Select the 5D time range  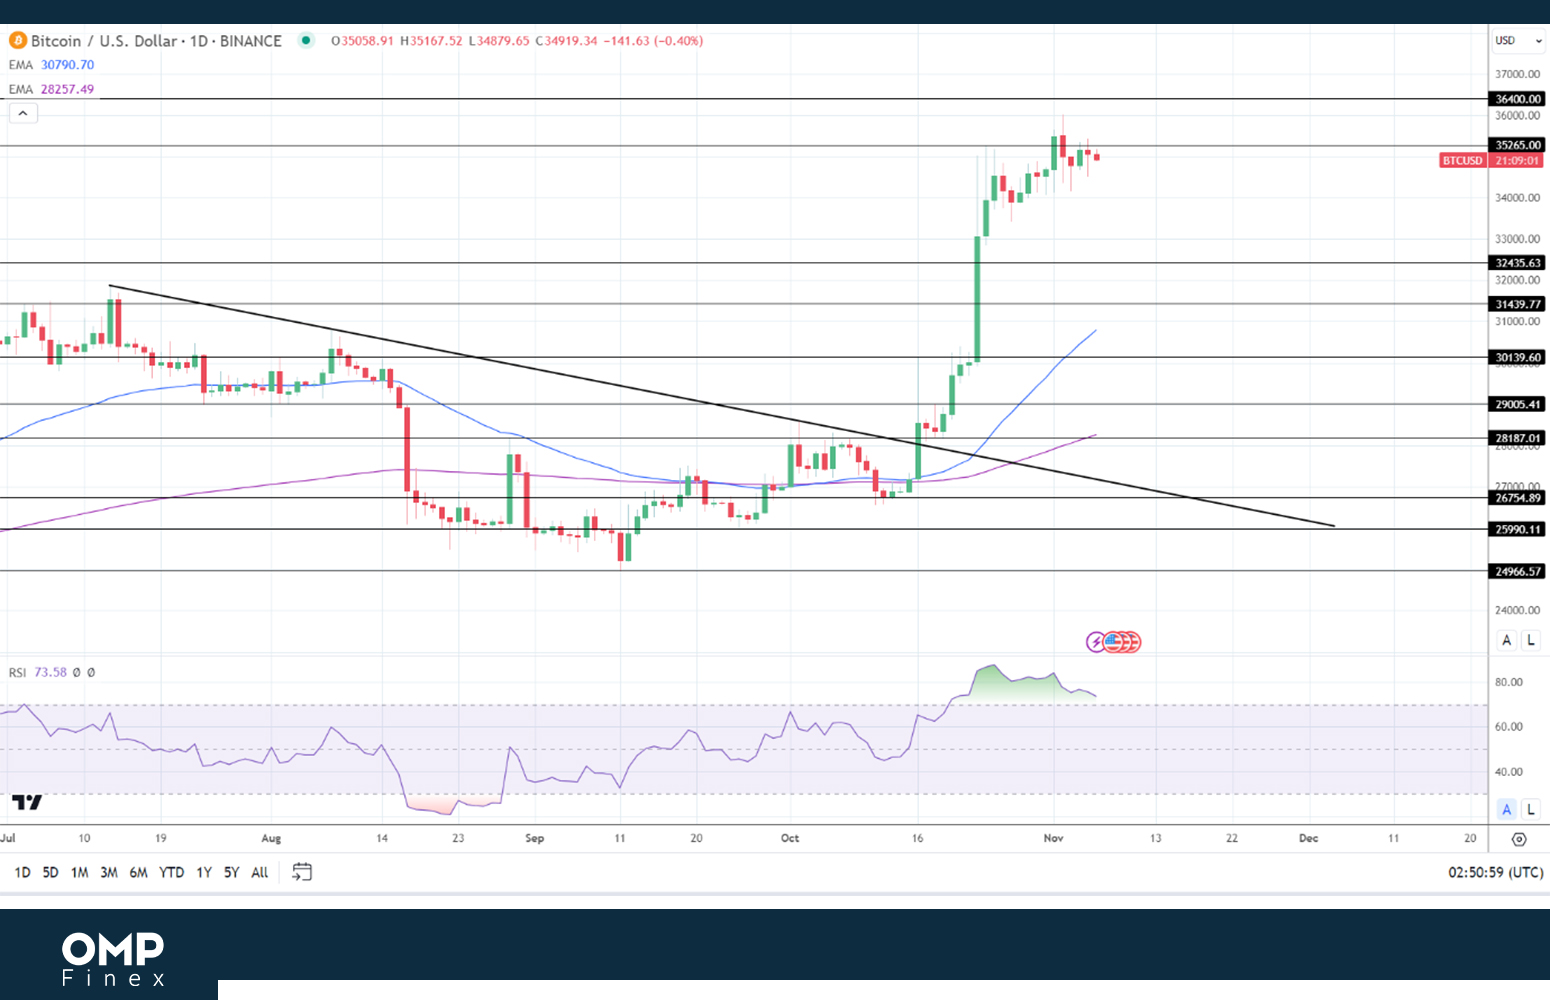(51, 873)
